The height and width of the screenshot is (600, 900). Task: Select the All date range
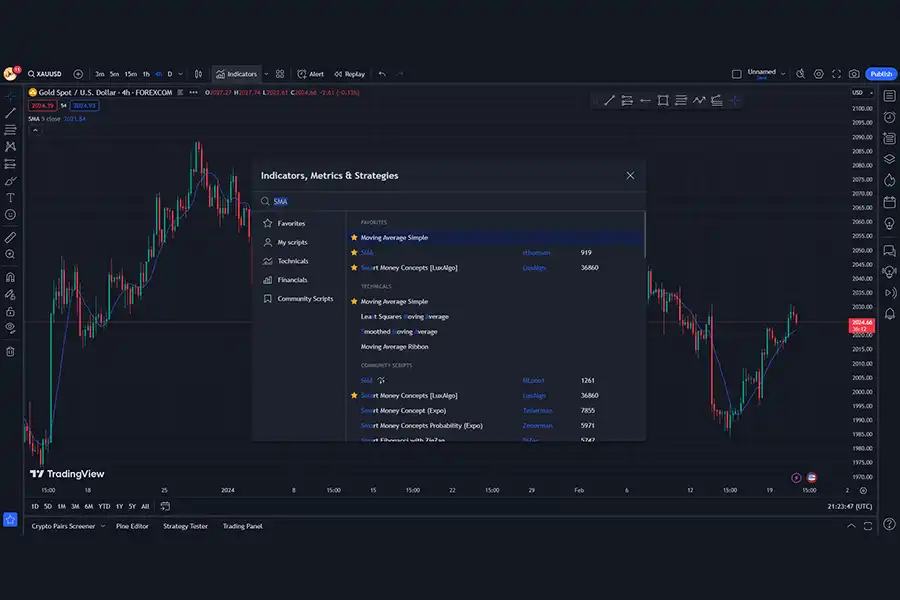145,506
